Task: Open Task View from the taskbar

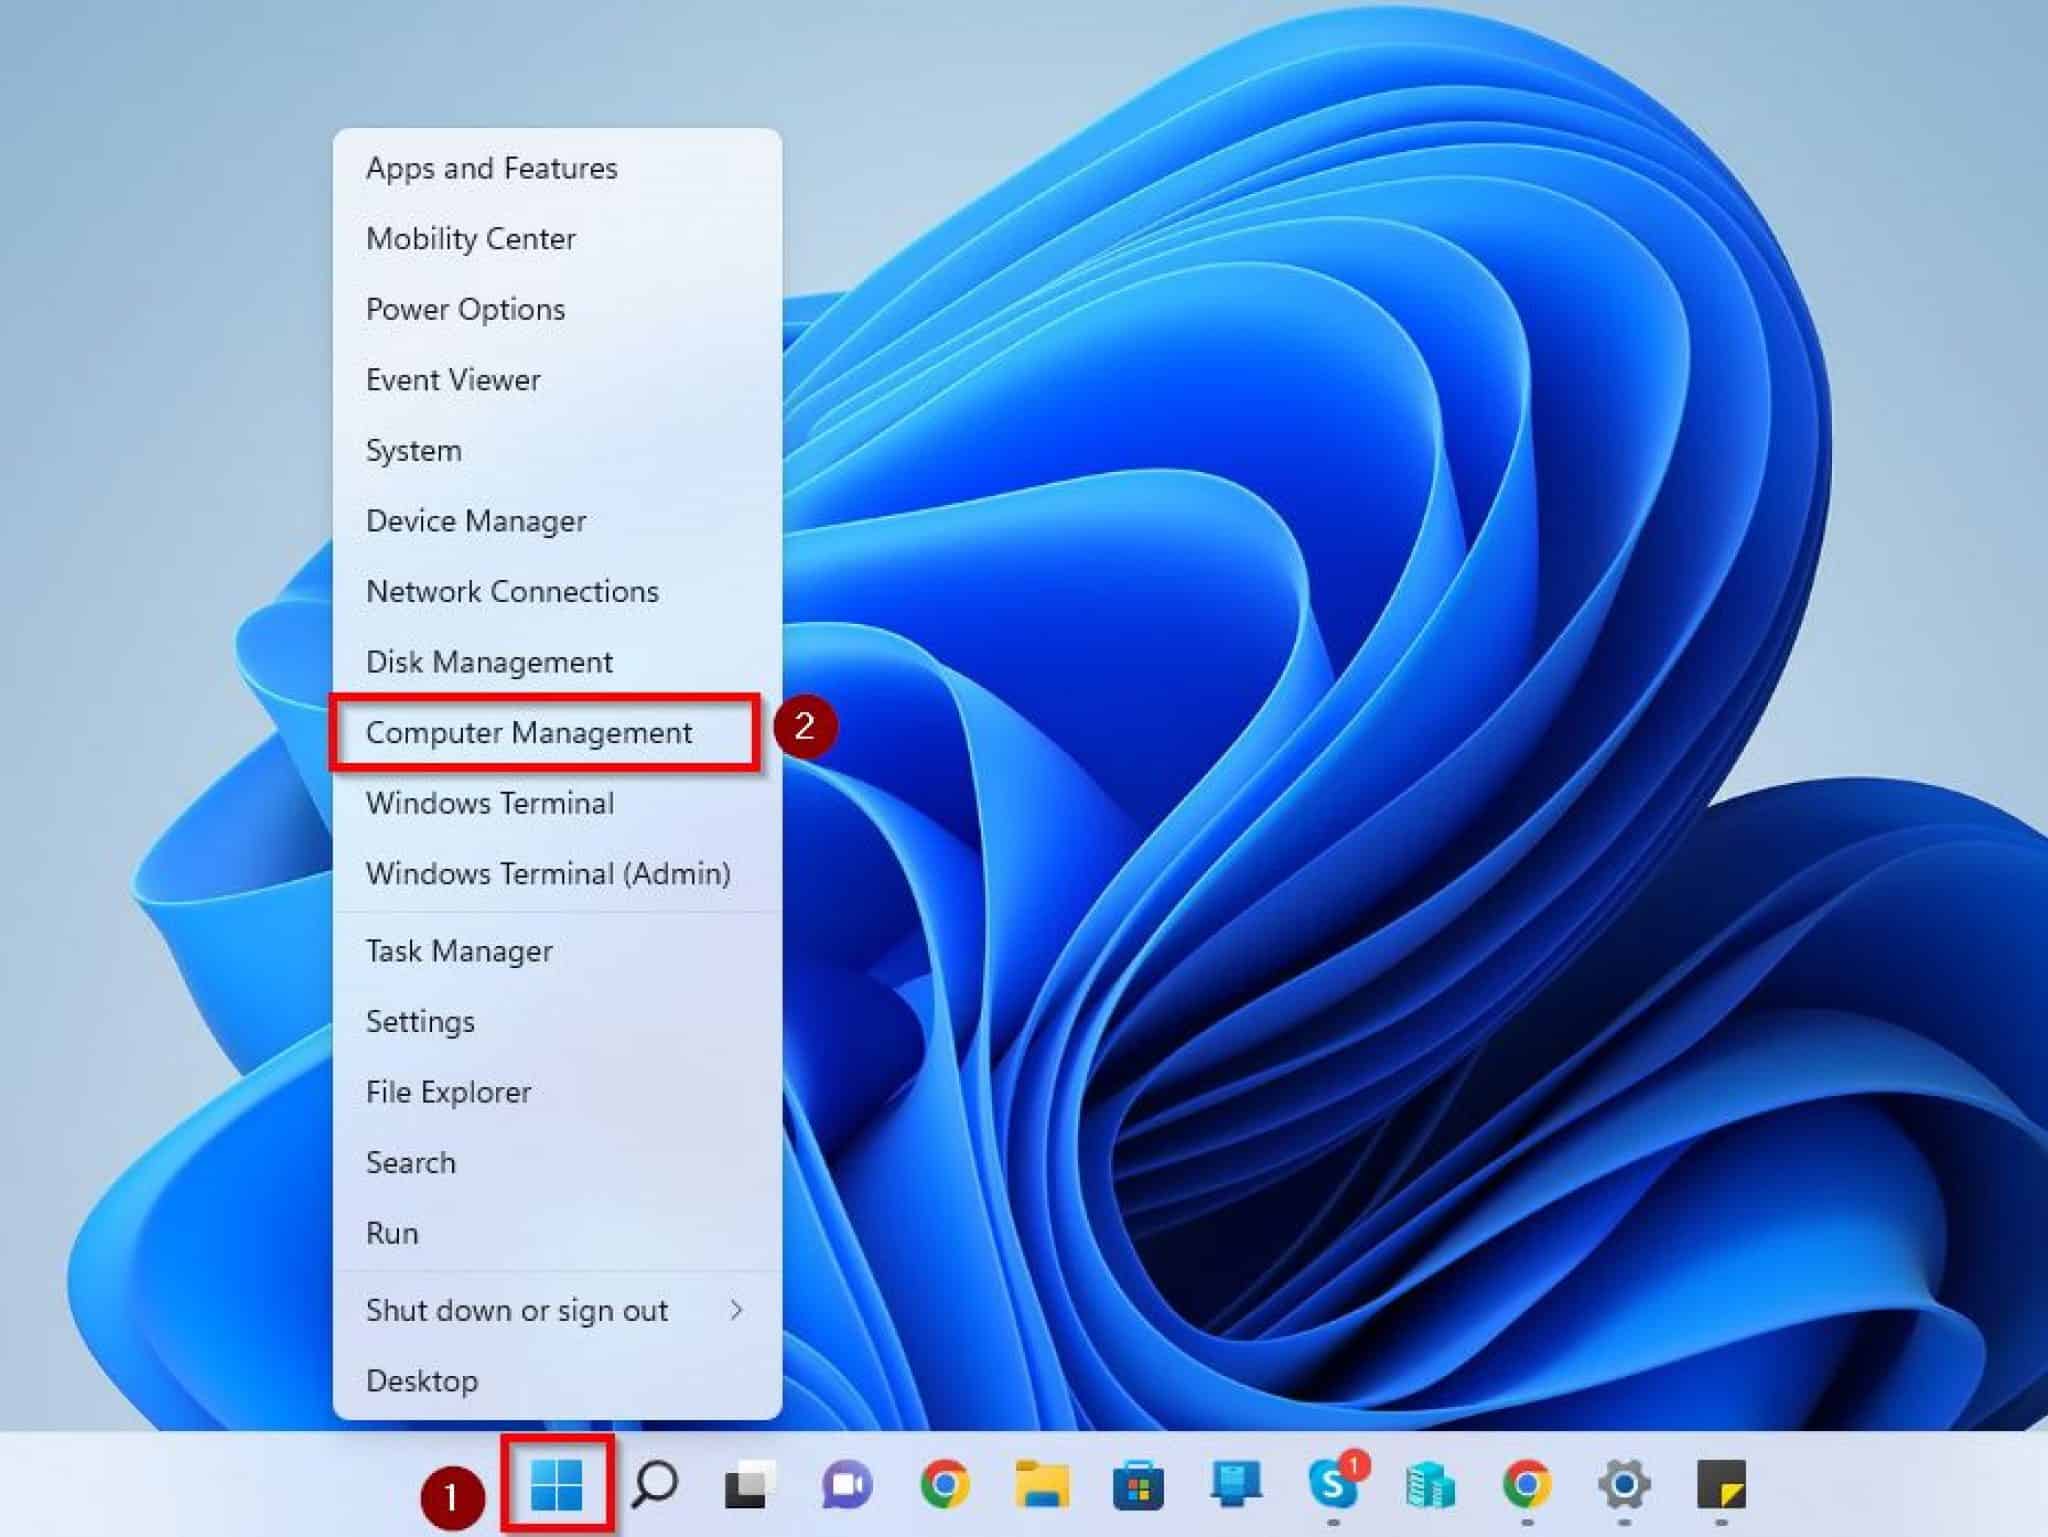Action: pos(747,1487)
